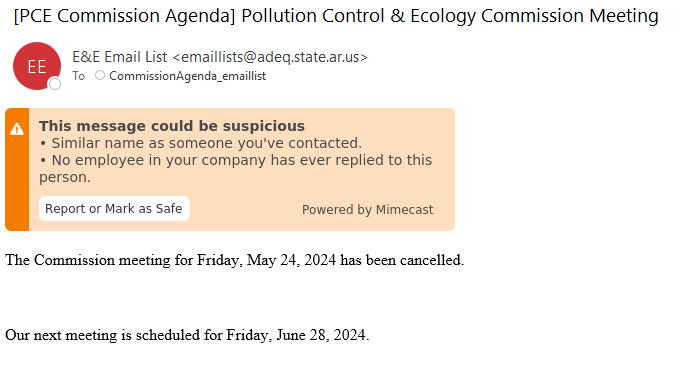Click the warning triangle icon in banner

coord(17,129)
